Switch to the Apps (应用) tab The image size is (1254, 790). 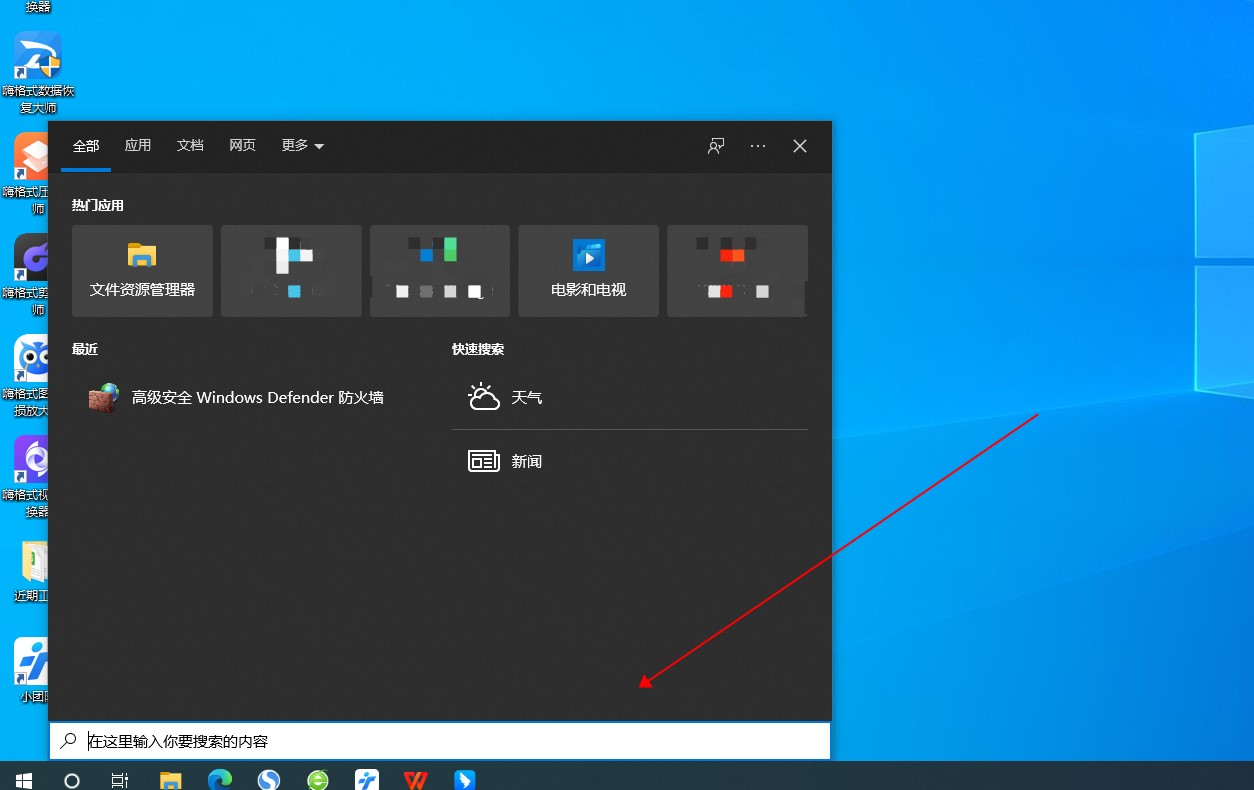coord(138,146)
